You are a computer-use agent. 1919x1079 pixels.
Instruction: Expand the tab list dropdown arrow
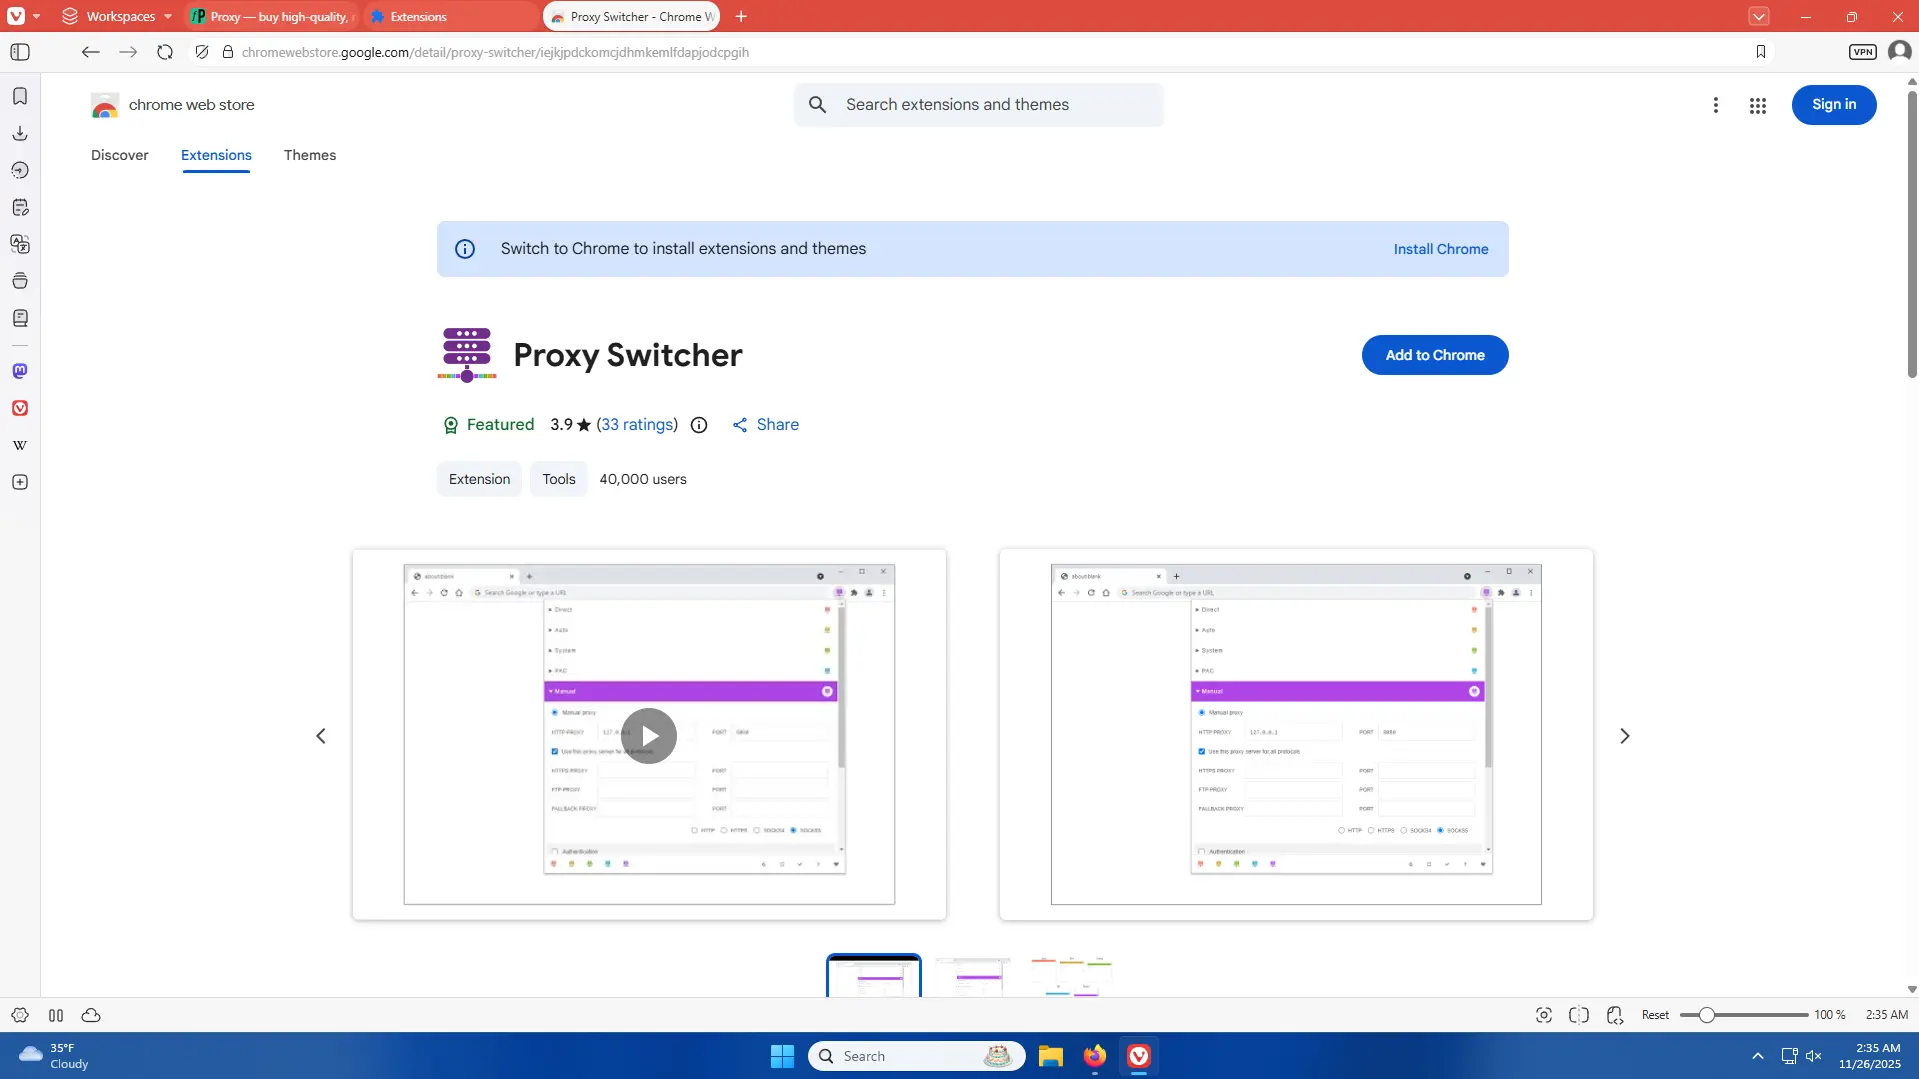pos(1759,16)
